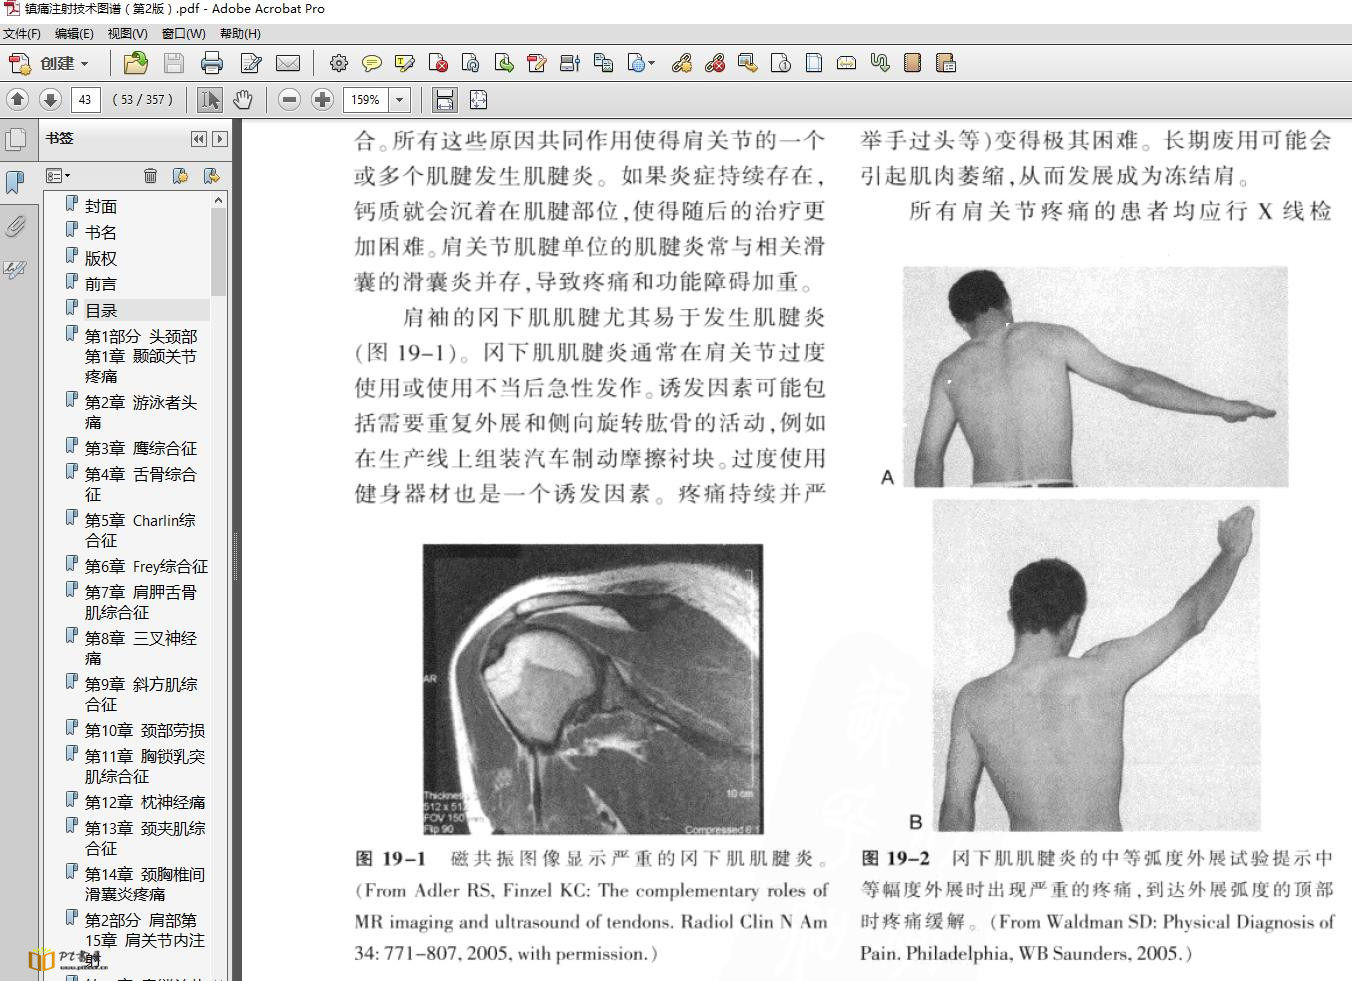Select the Hand pan tool
Viewport: 1352px width, 981px height.
242,100
